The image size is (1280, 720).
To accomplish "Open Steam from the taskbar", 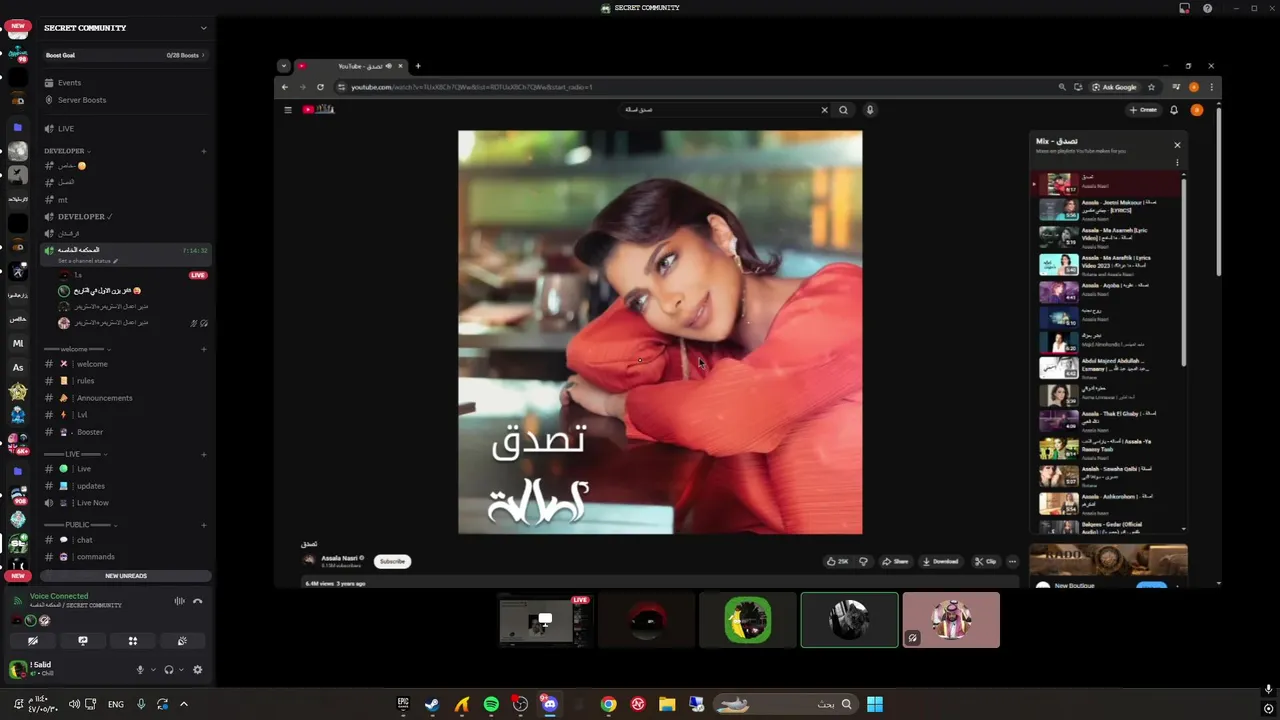I will (432, 704).
